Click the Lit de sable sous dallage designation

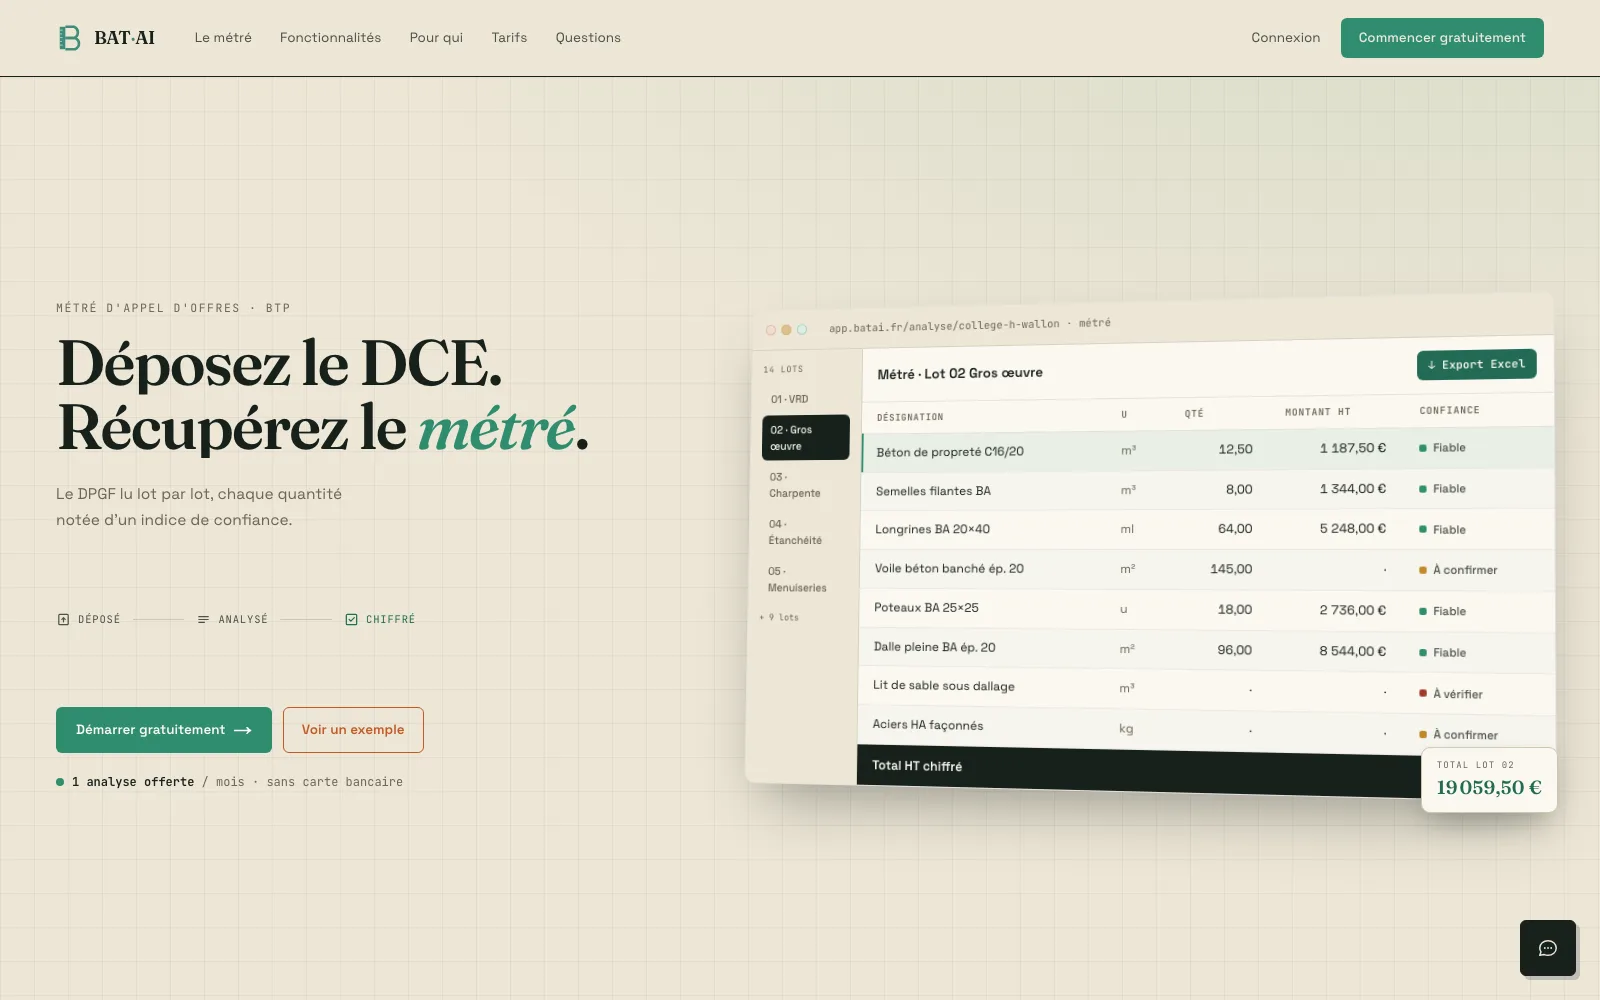(x=943, y=686)
